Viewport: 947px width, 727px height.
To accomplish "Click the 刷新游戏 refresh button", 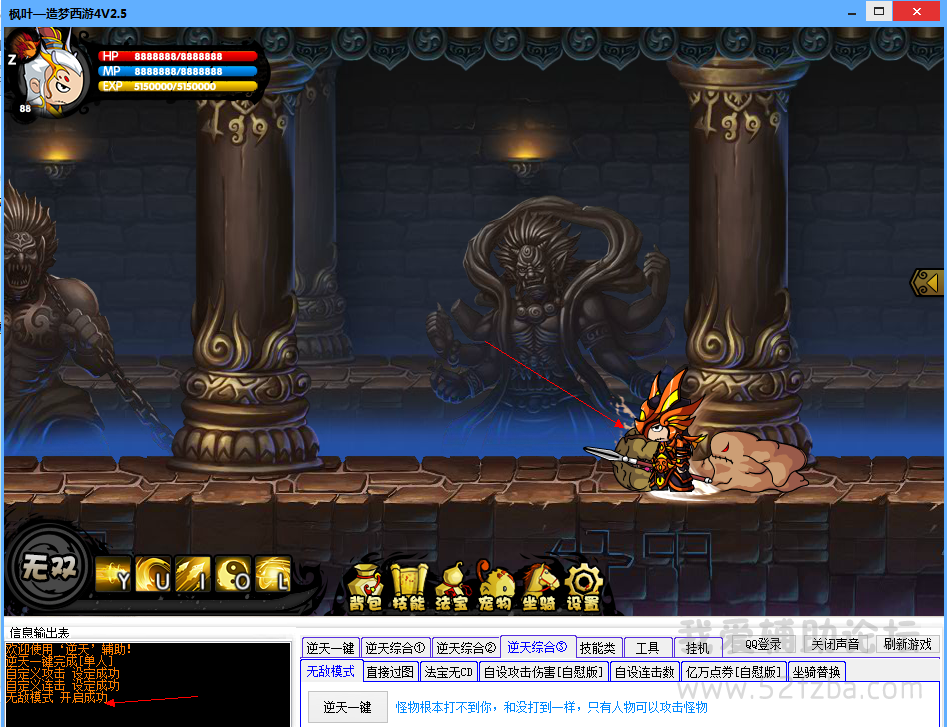I will click(907, 644).
